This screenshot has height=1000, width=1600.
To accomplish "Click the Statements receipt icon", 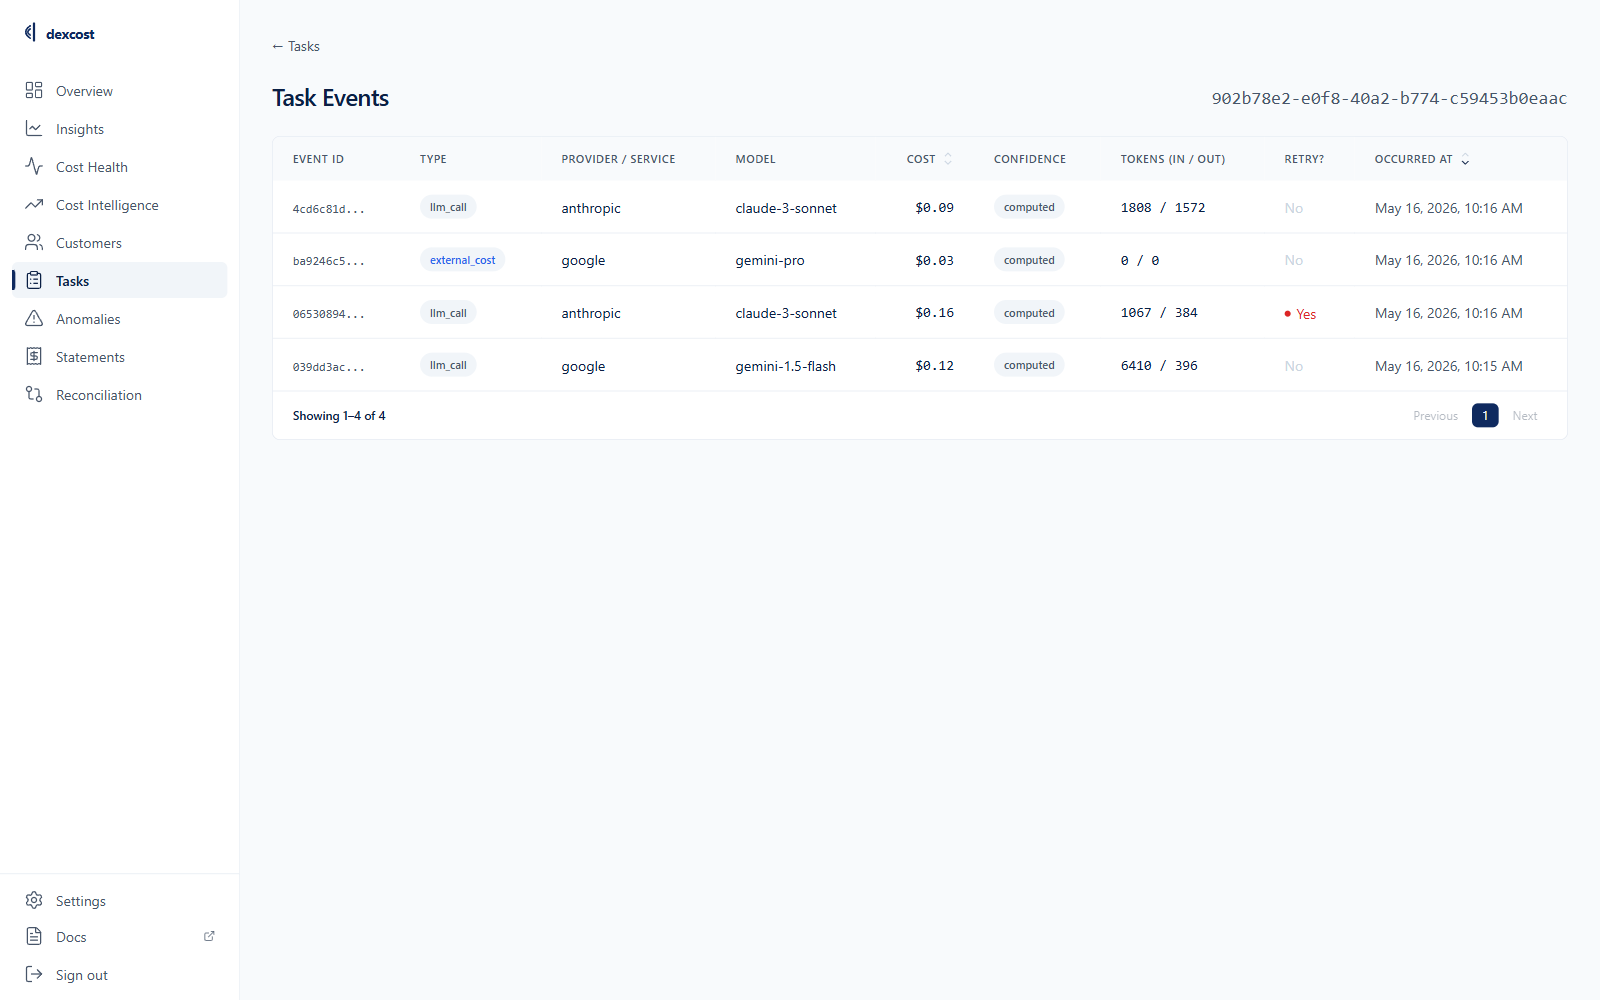I will coord(34,357).
